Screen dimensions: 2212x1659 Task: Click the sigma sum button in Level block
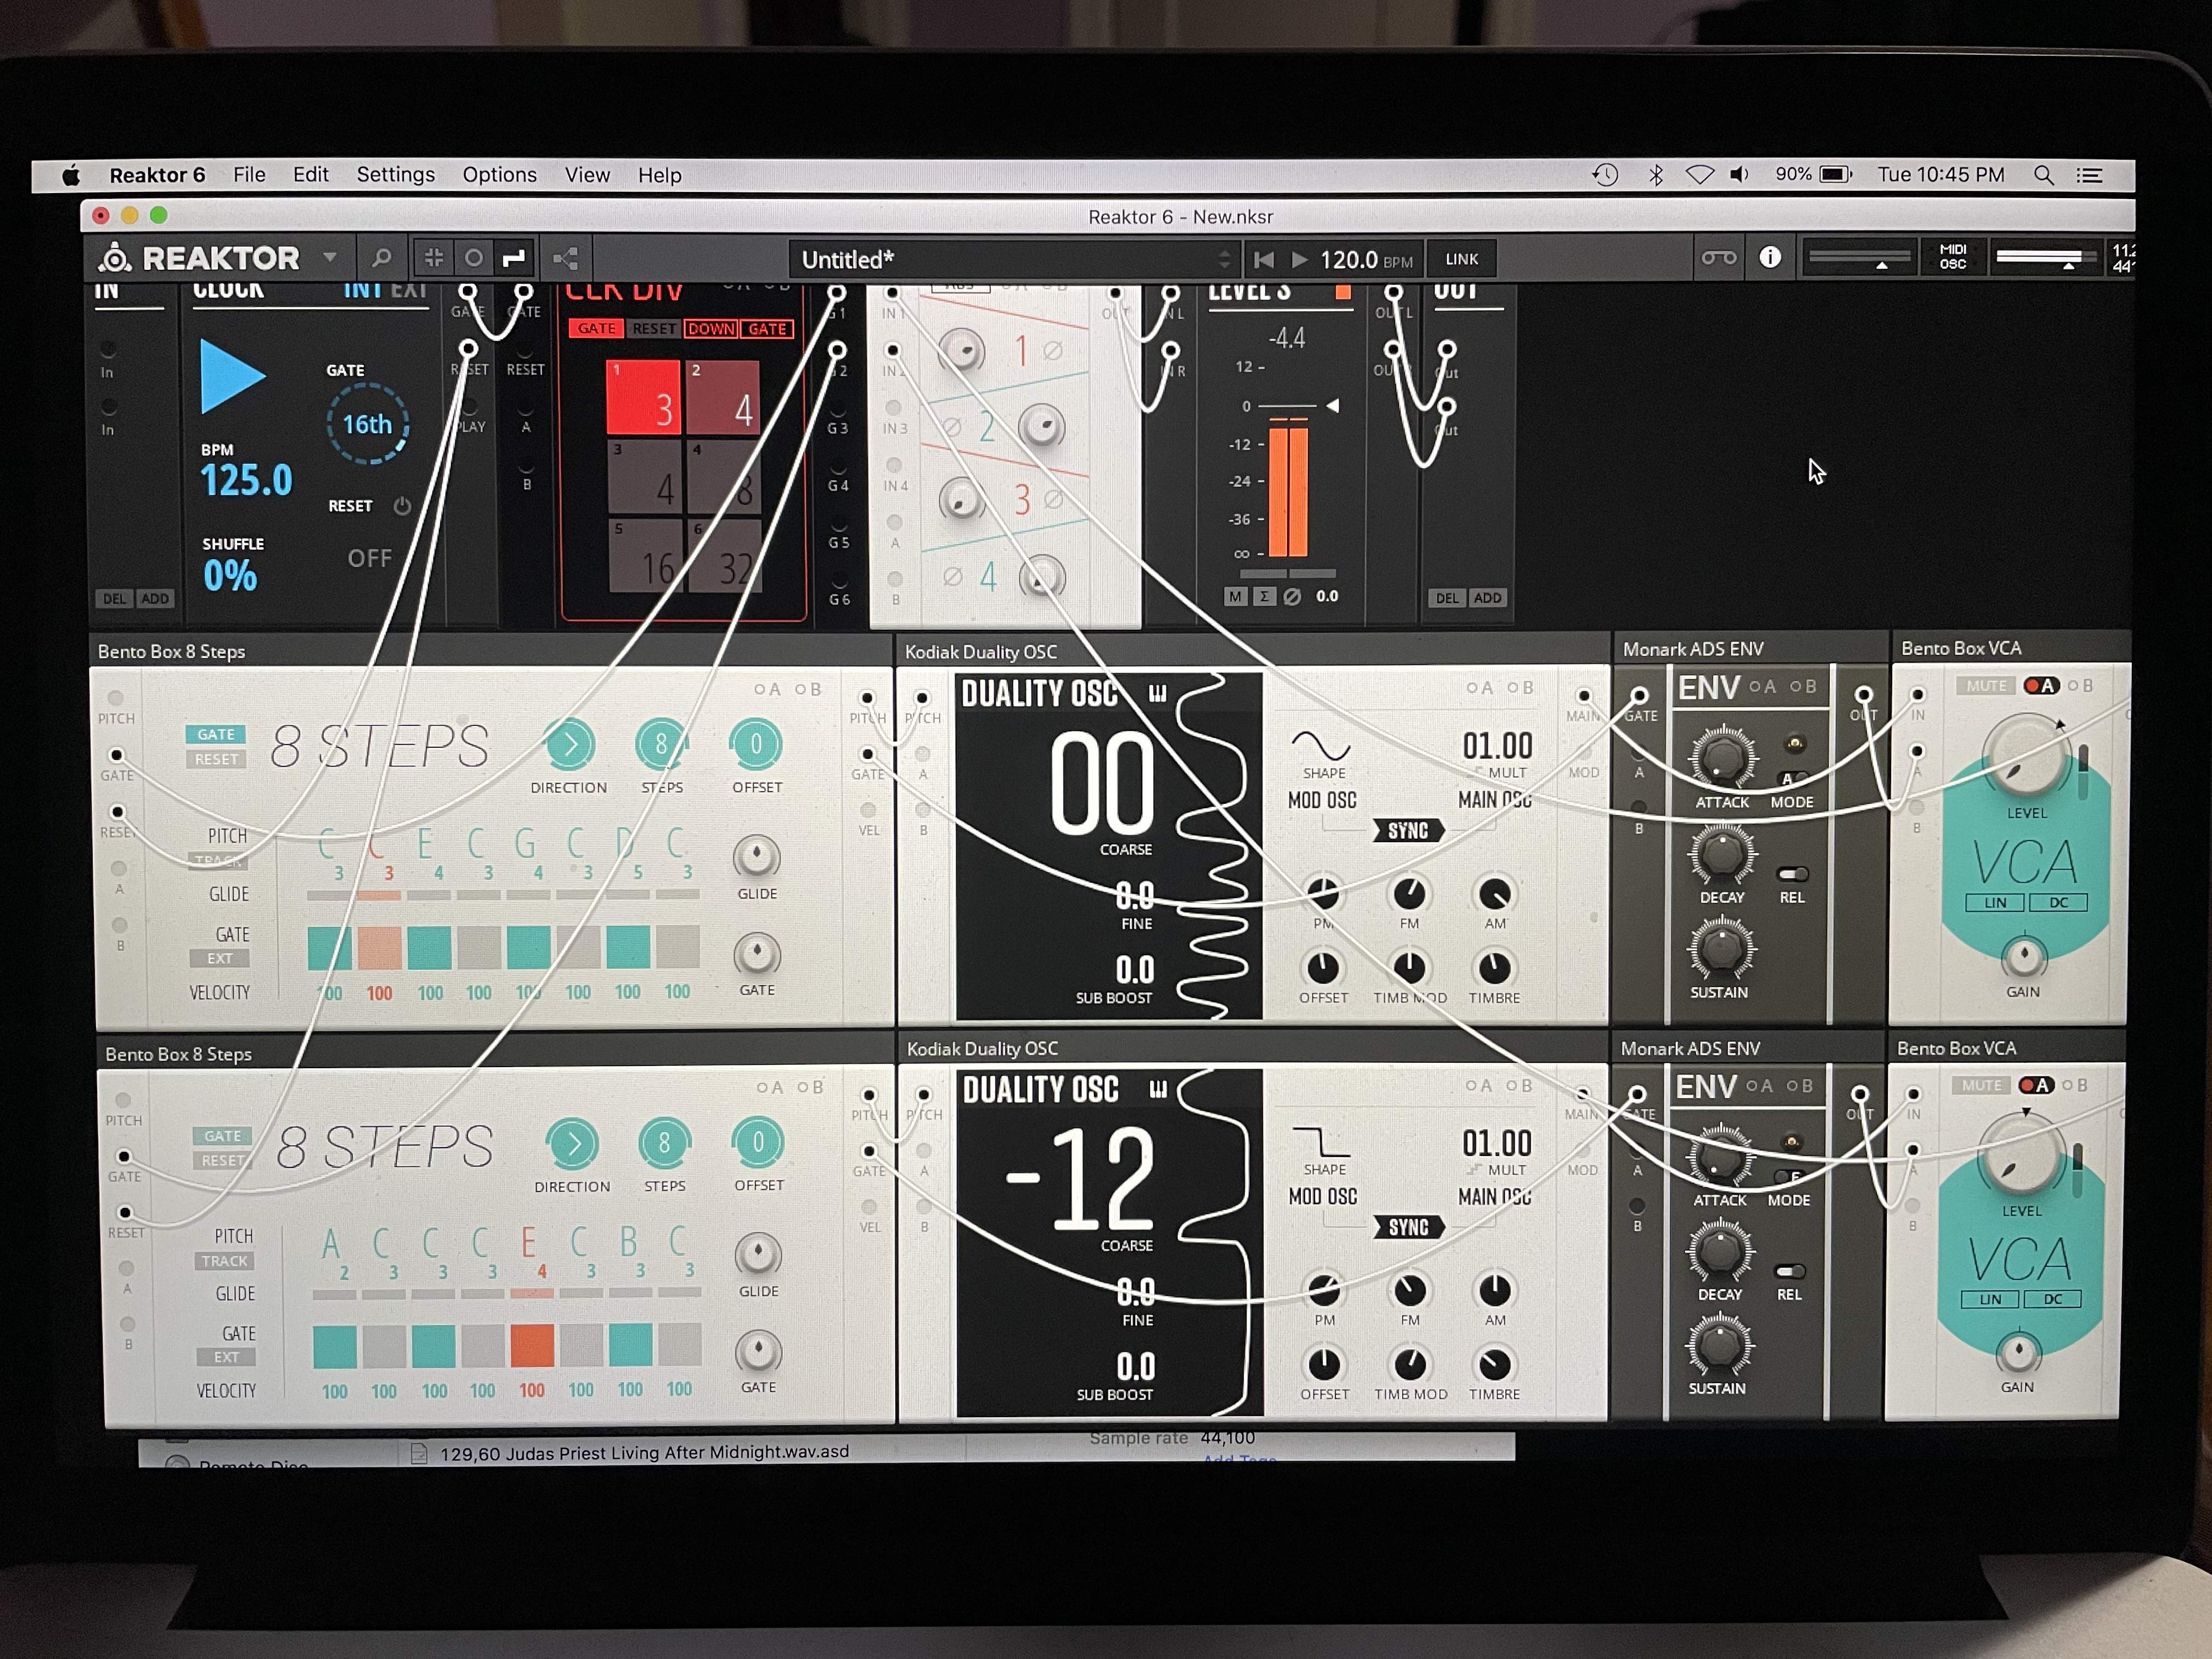click(x=1264, y=597)
